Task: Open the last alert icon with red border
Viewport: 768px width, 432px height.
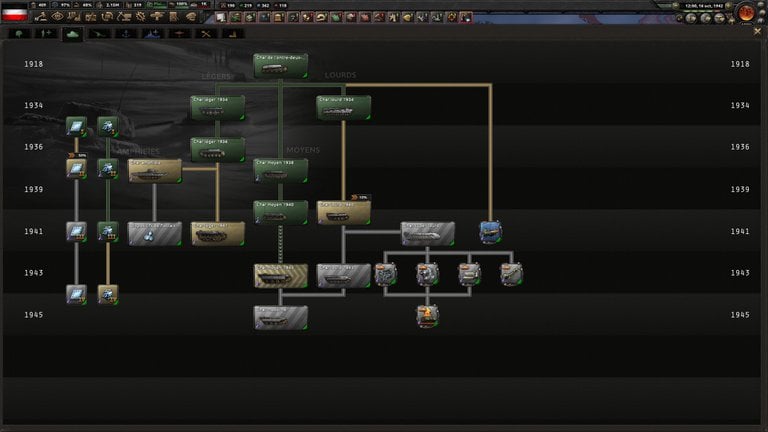Action: coord(466,17)
